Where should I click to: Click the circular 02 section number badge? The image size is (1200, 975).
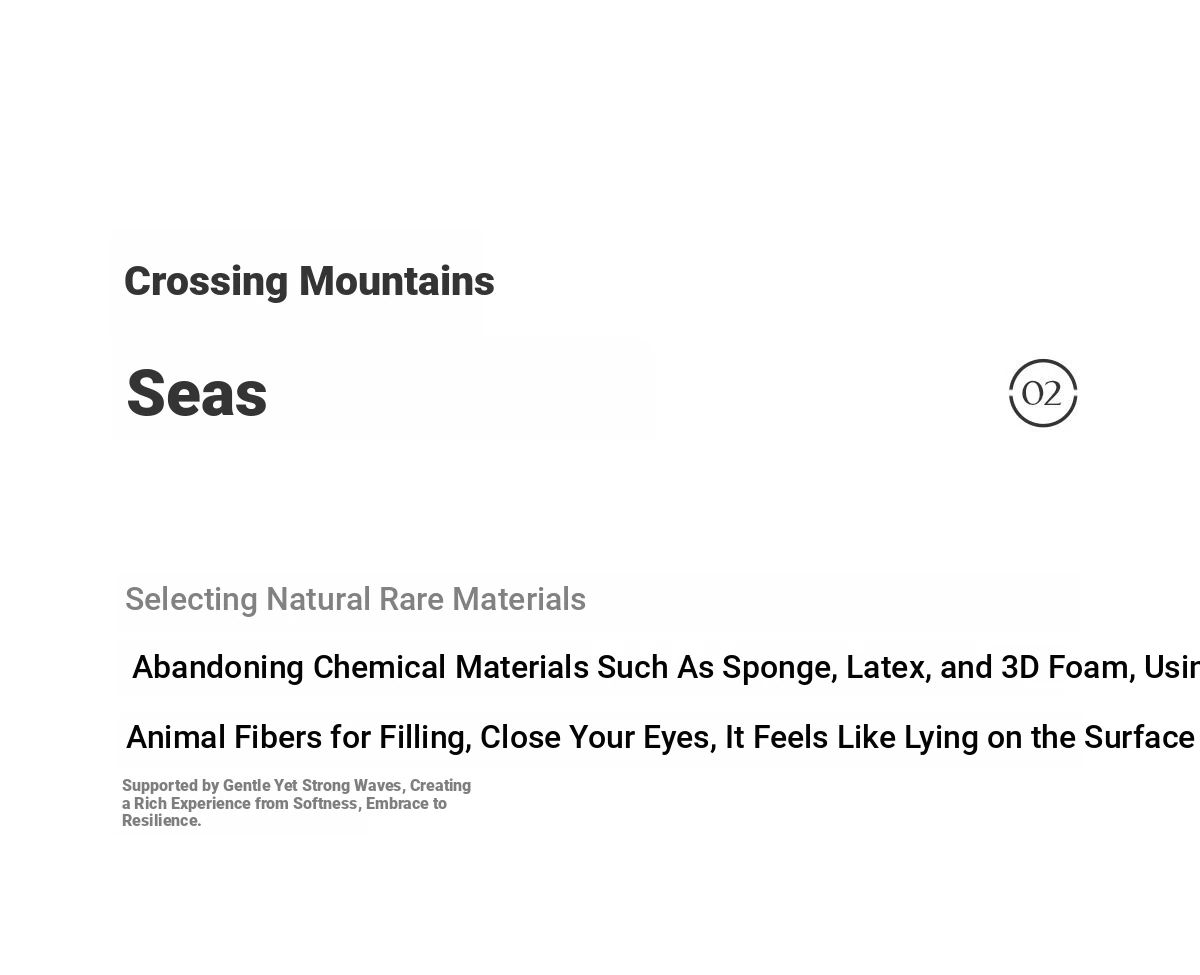pos(1043,393)
